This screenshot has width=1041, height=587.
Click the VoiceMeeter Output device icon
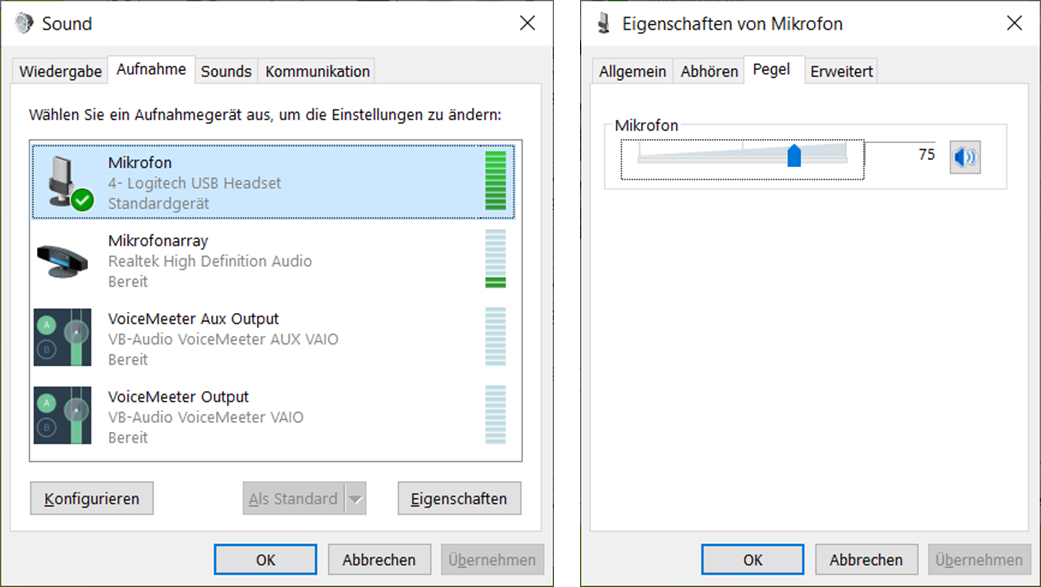click(62, 416)
